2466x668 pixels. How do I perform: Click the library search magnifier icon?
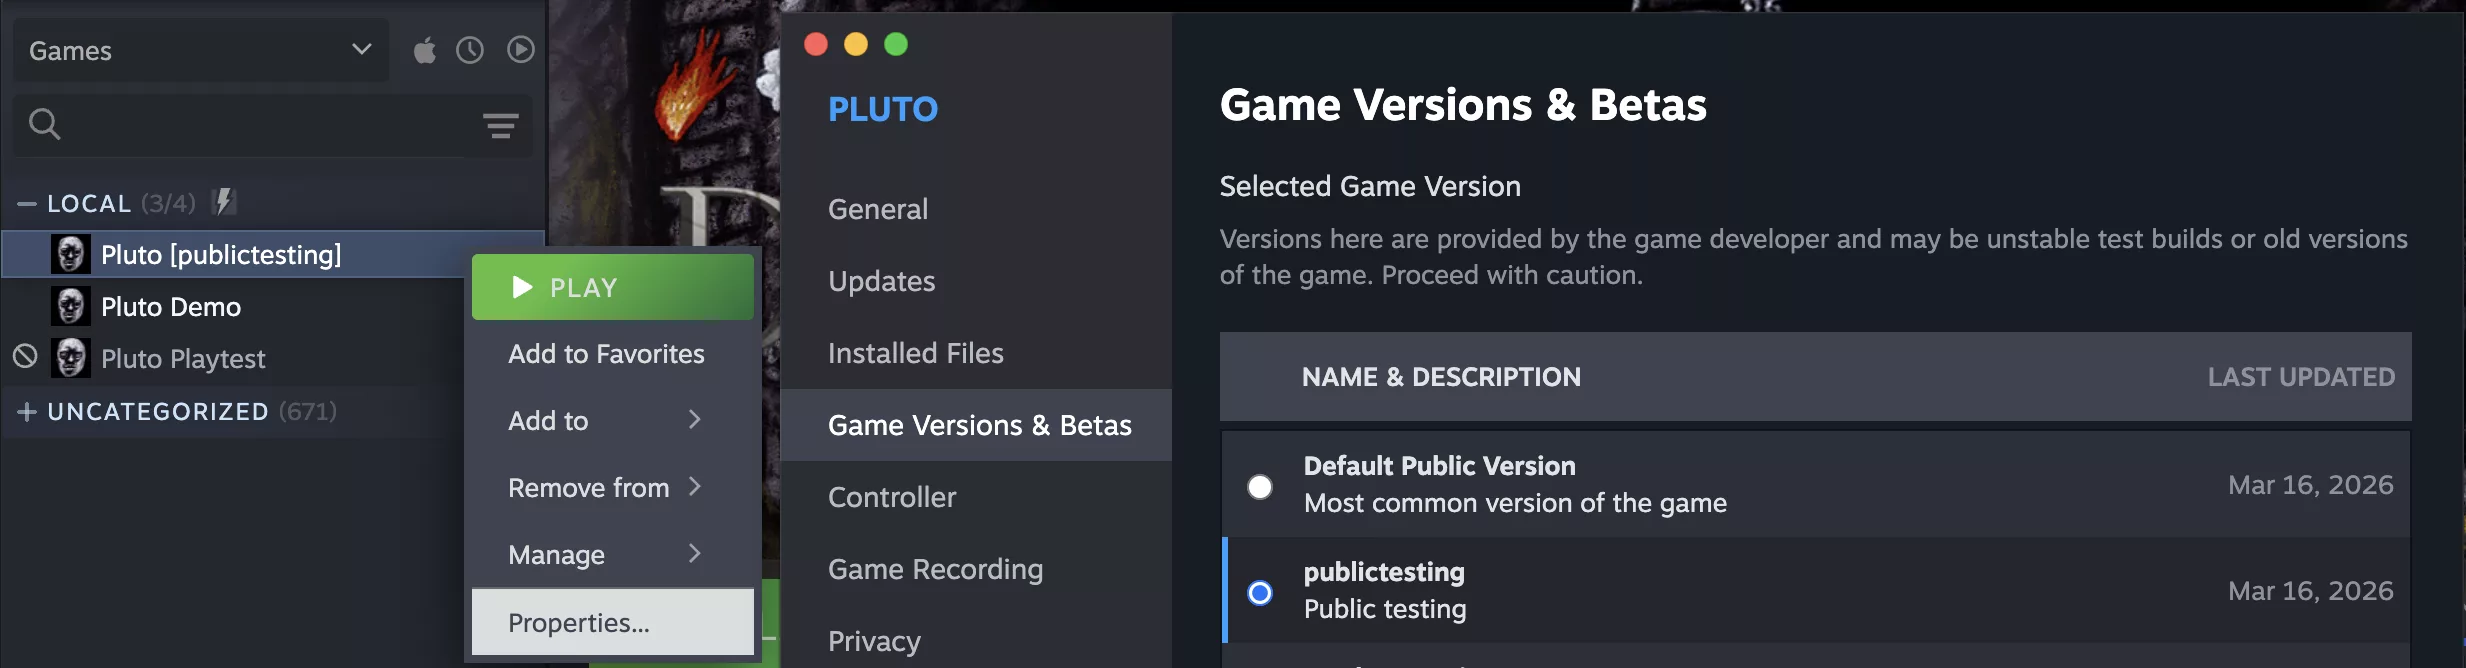coord(44,124)
